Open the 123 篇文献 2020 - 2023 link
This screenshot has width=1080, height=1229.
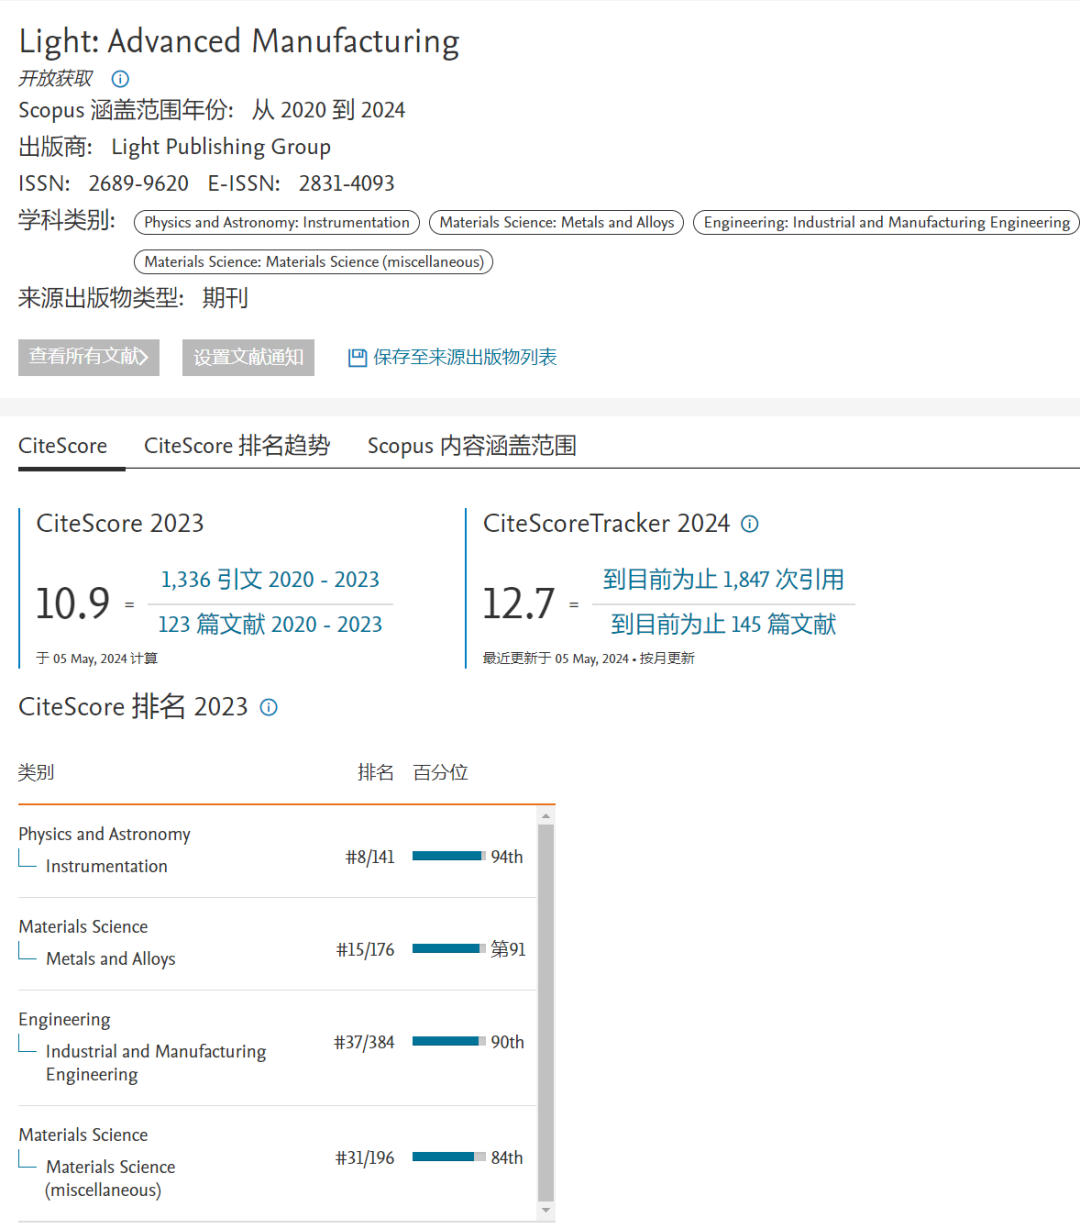tap(270, 625)
